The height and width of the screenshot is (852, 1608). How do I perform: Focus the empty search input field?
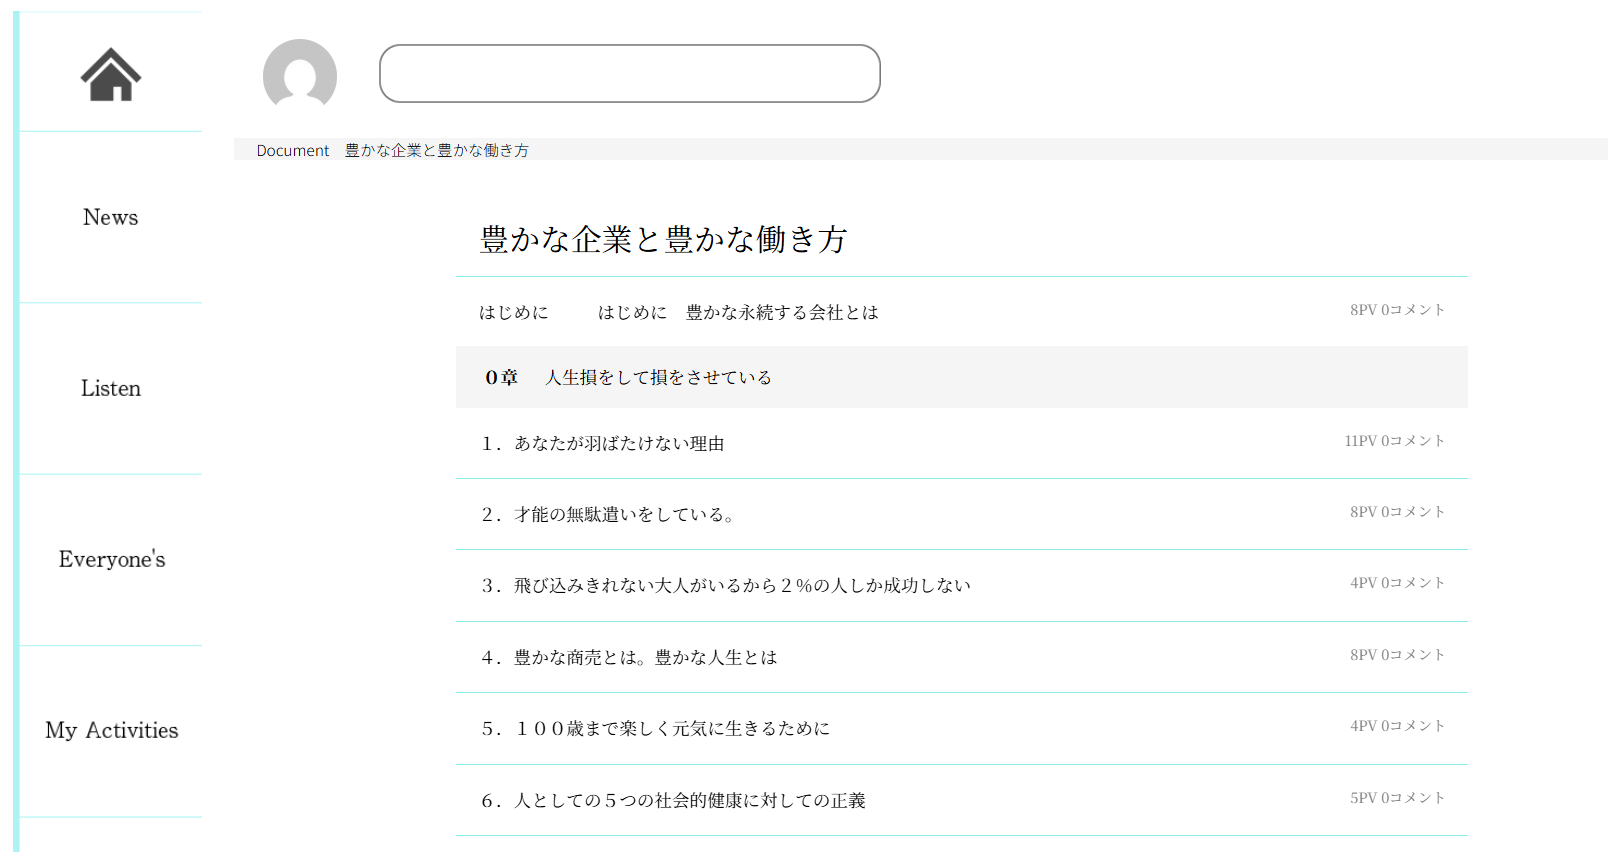(x=630, y=73)
